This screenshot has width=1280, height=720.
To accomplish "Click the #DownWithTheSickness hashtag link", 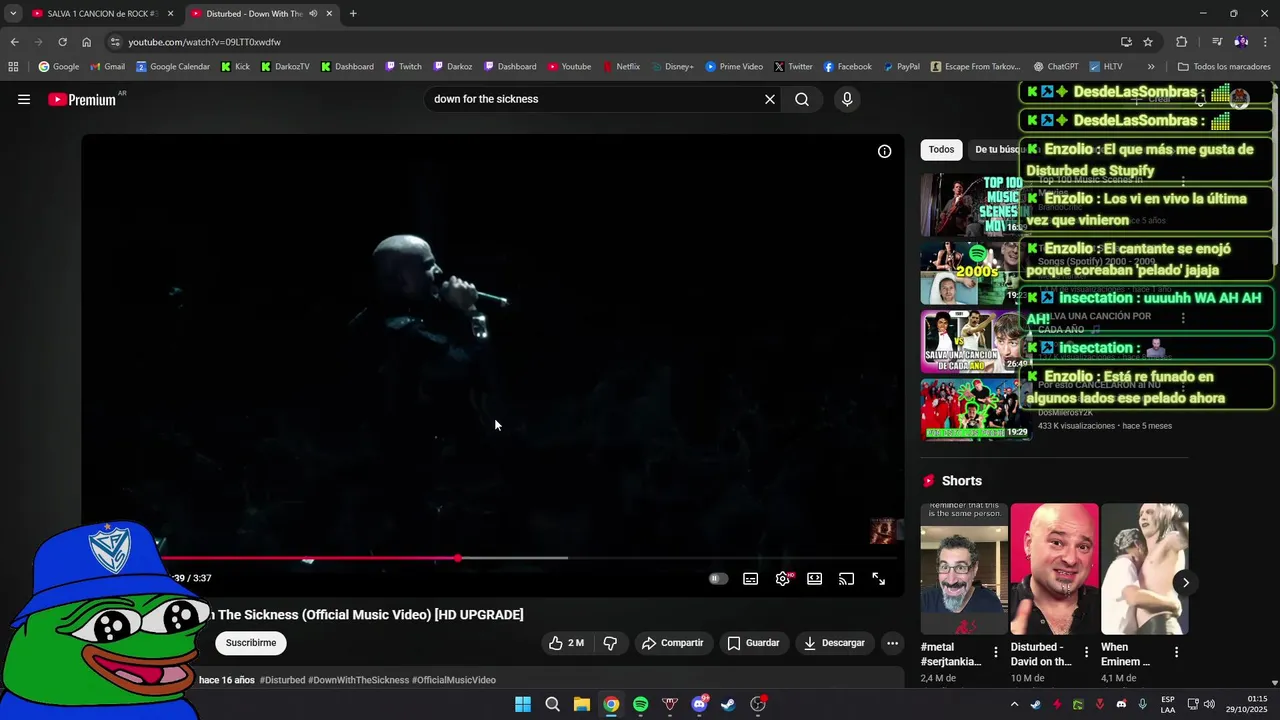I will [359, 680].
